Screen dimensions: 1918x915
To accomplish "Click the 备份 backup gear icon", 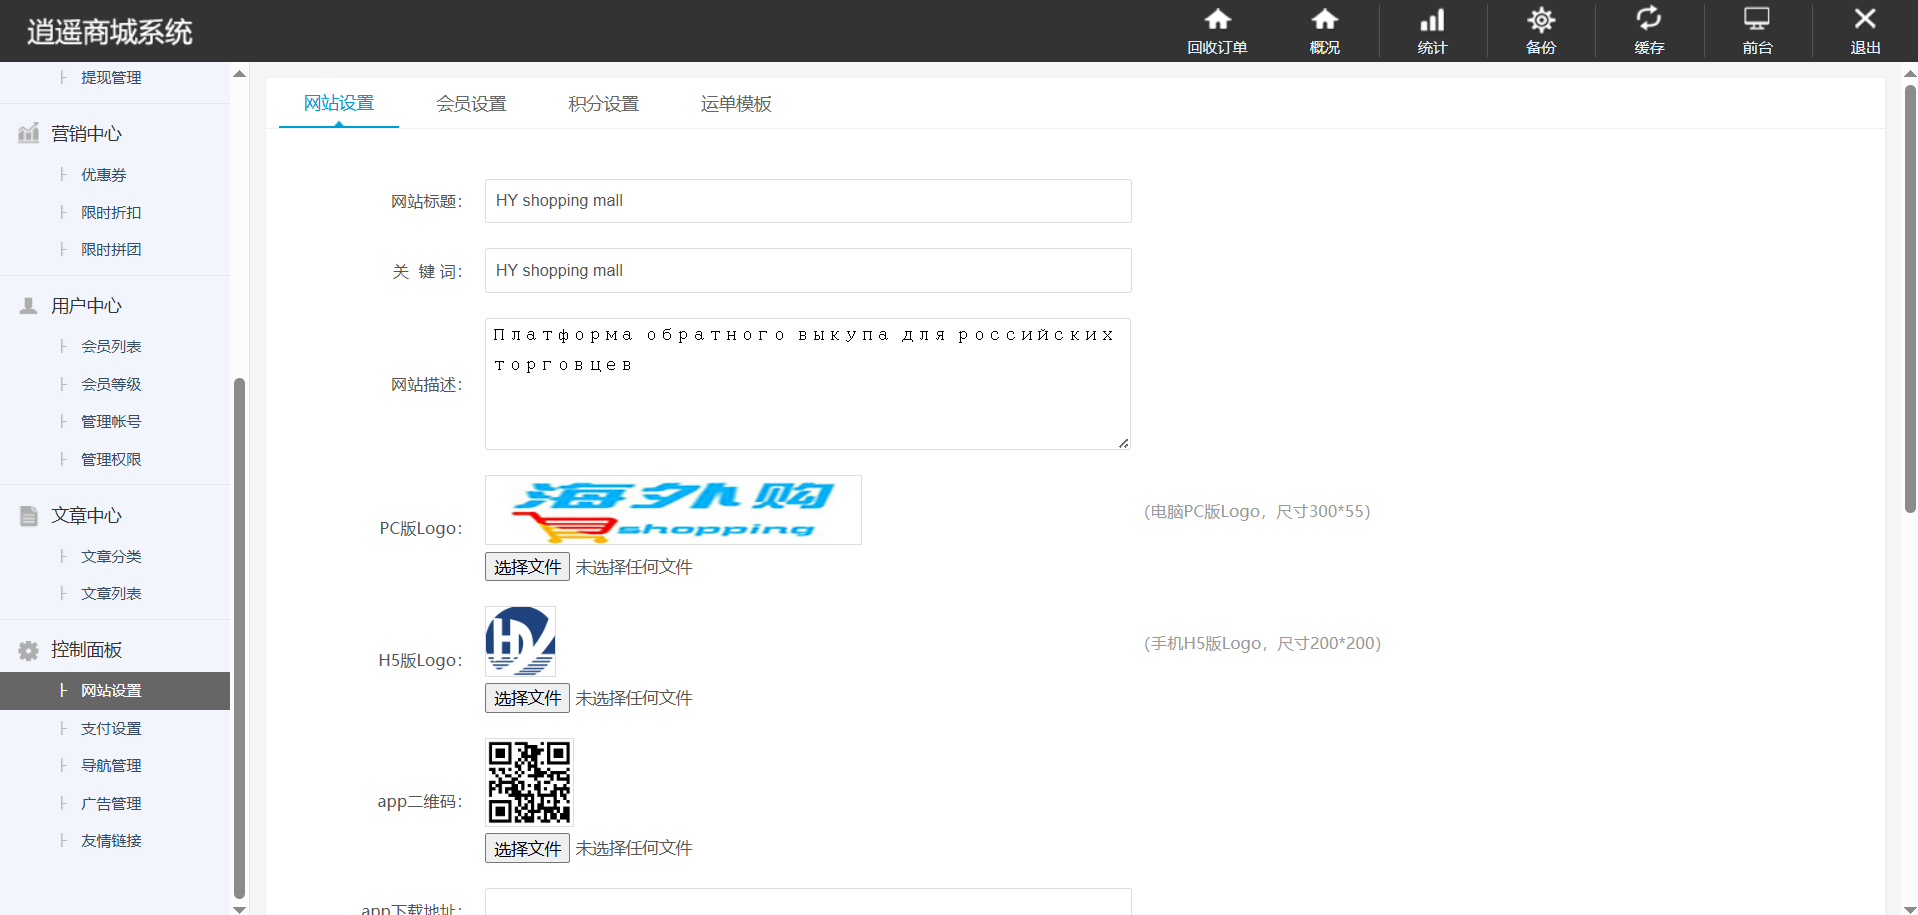I will point(1540,20).
